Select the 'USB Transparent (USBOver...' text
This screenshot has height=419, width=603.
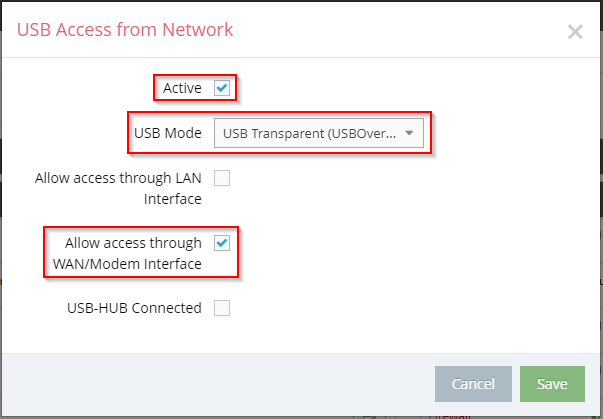pos(309,133)
